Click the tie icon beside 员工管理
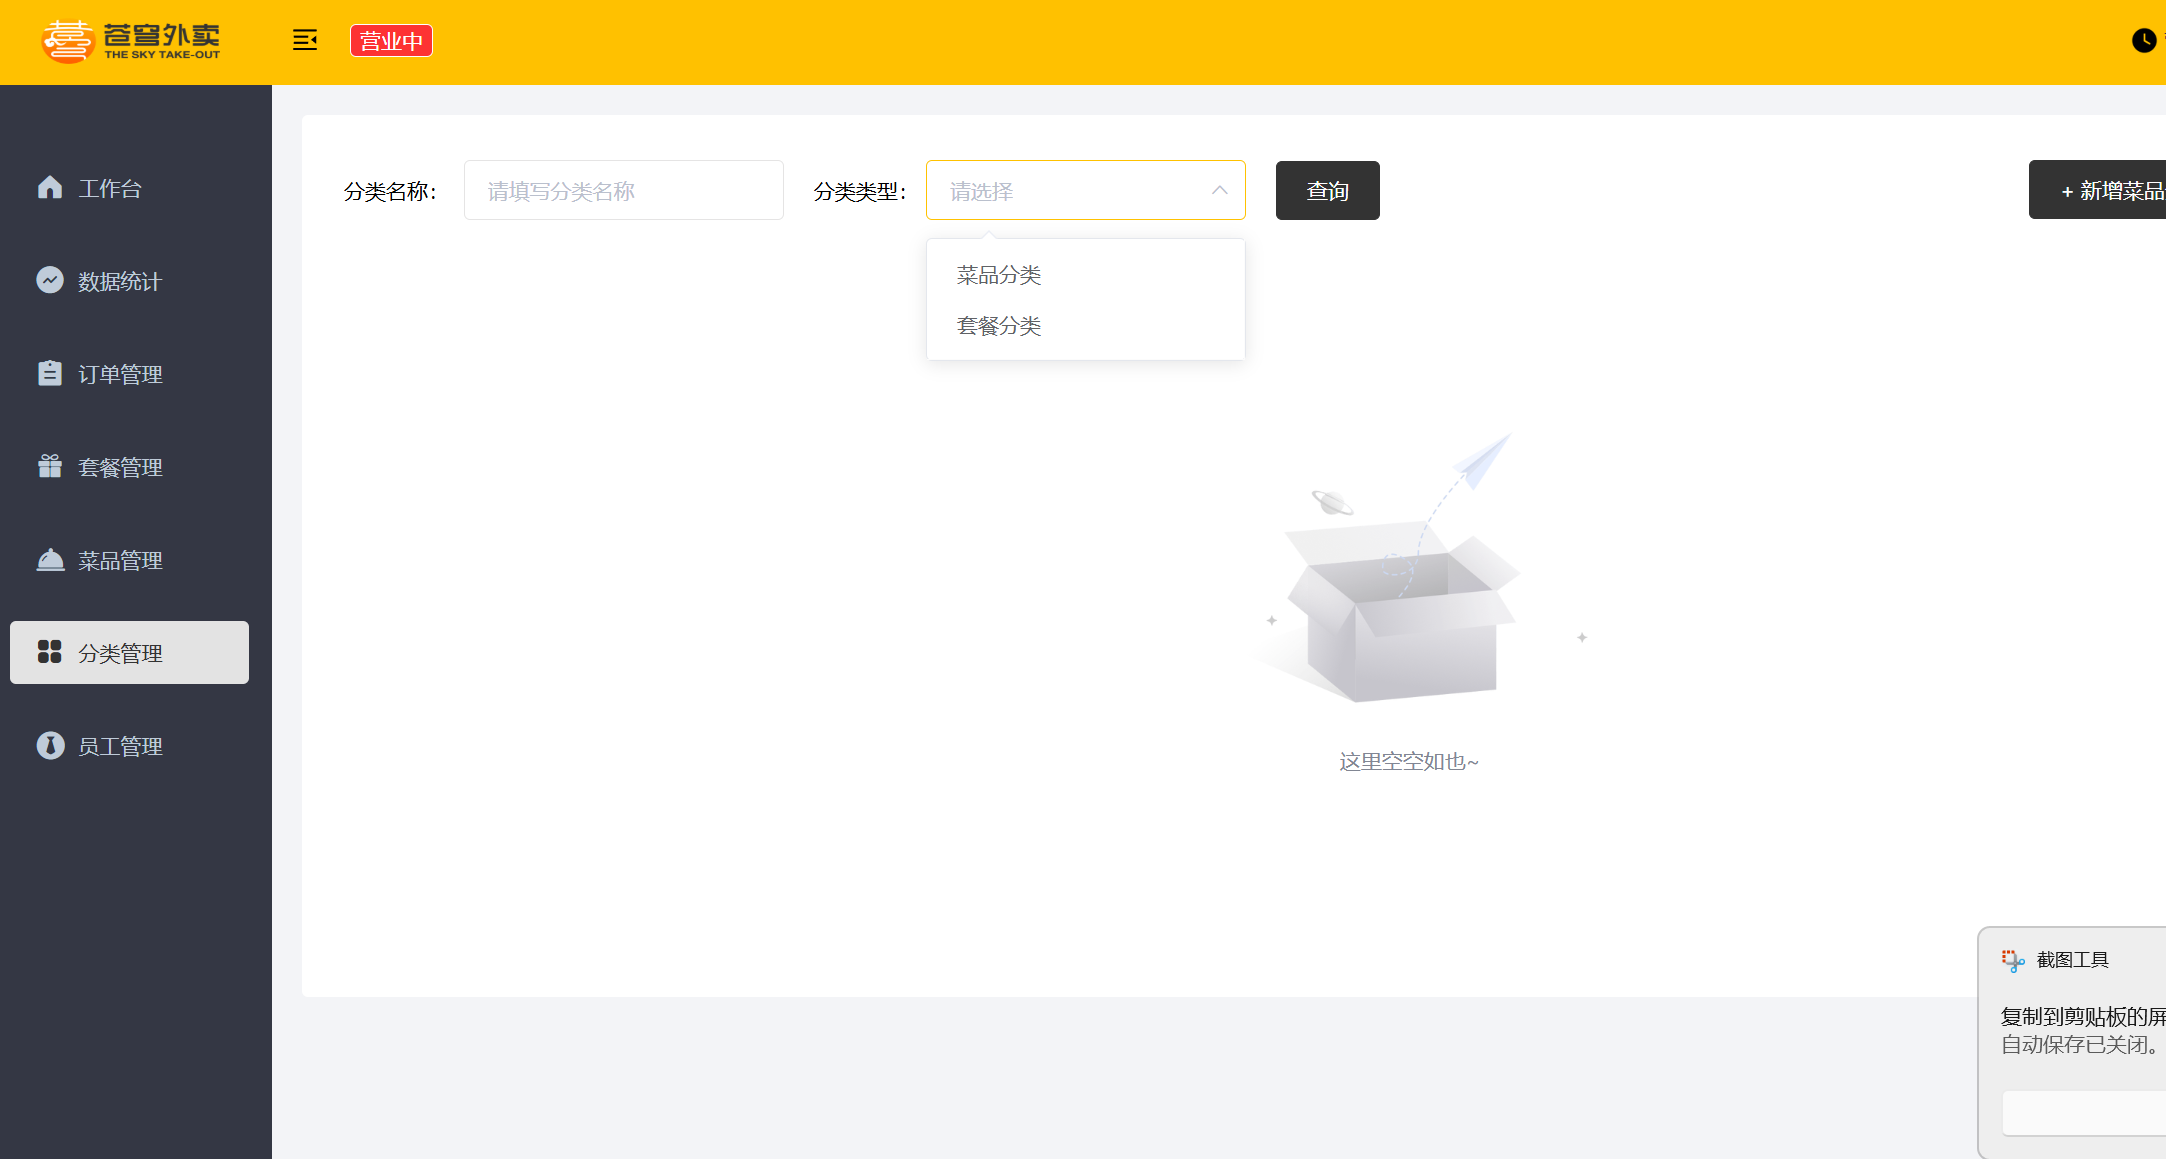Image resolution: width=2166 pixels, height=1159 pixels. click(x=50, y=745)
